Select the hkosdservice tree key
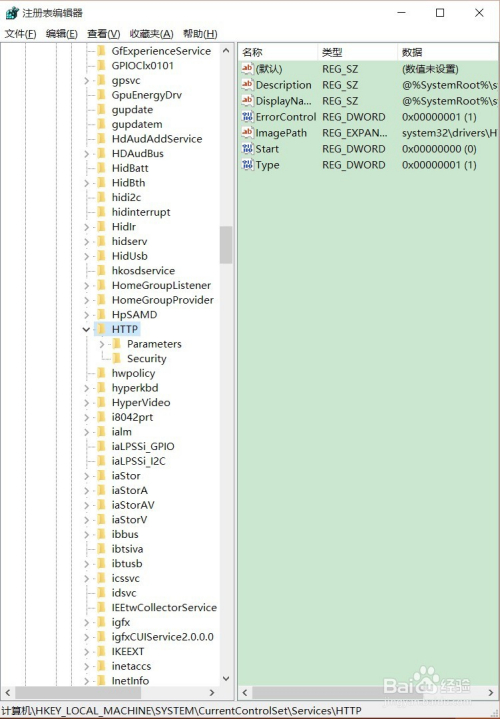This screenshot has height=719, width=500. coord(143,271)
